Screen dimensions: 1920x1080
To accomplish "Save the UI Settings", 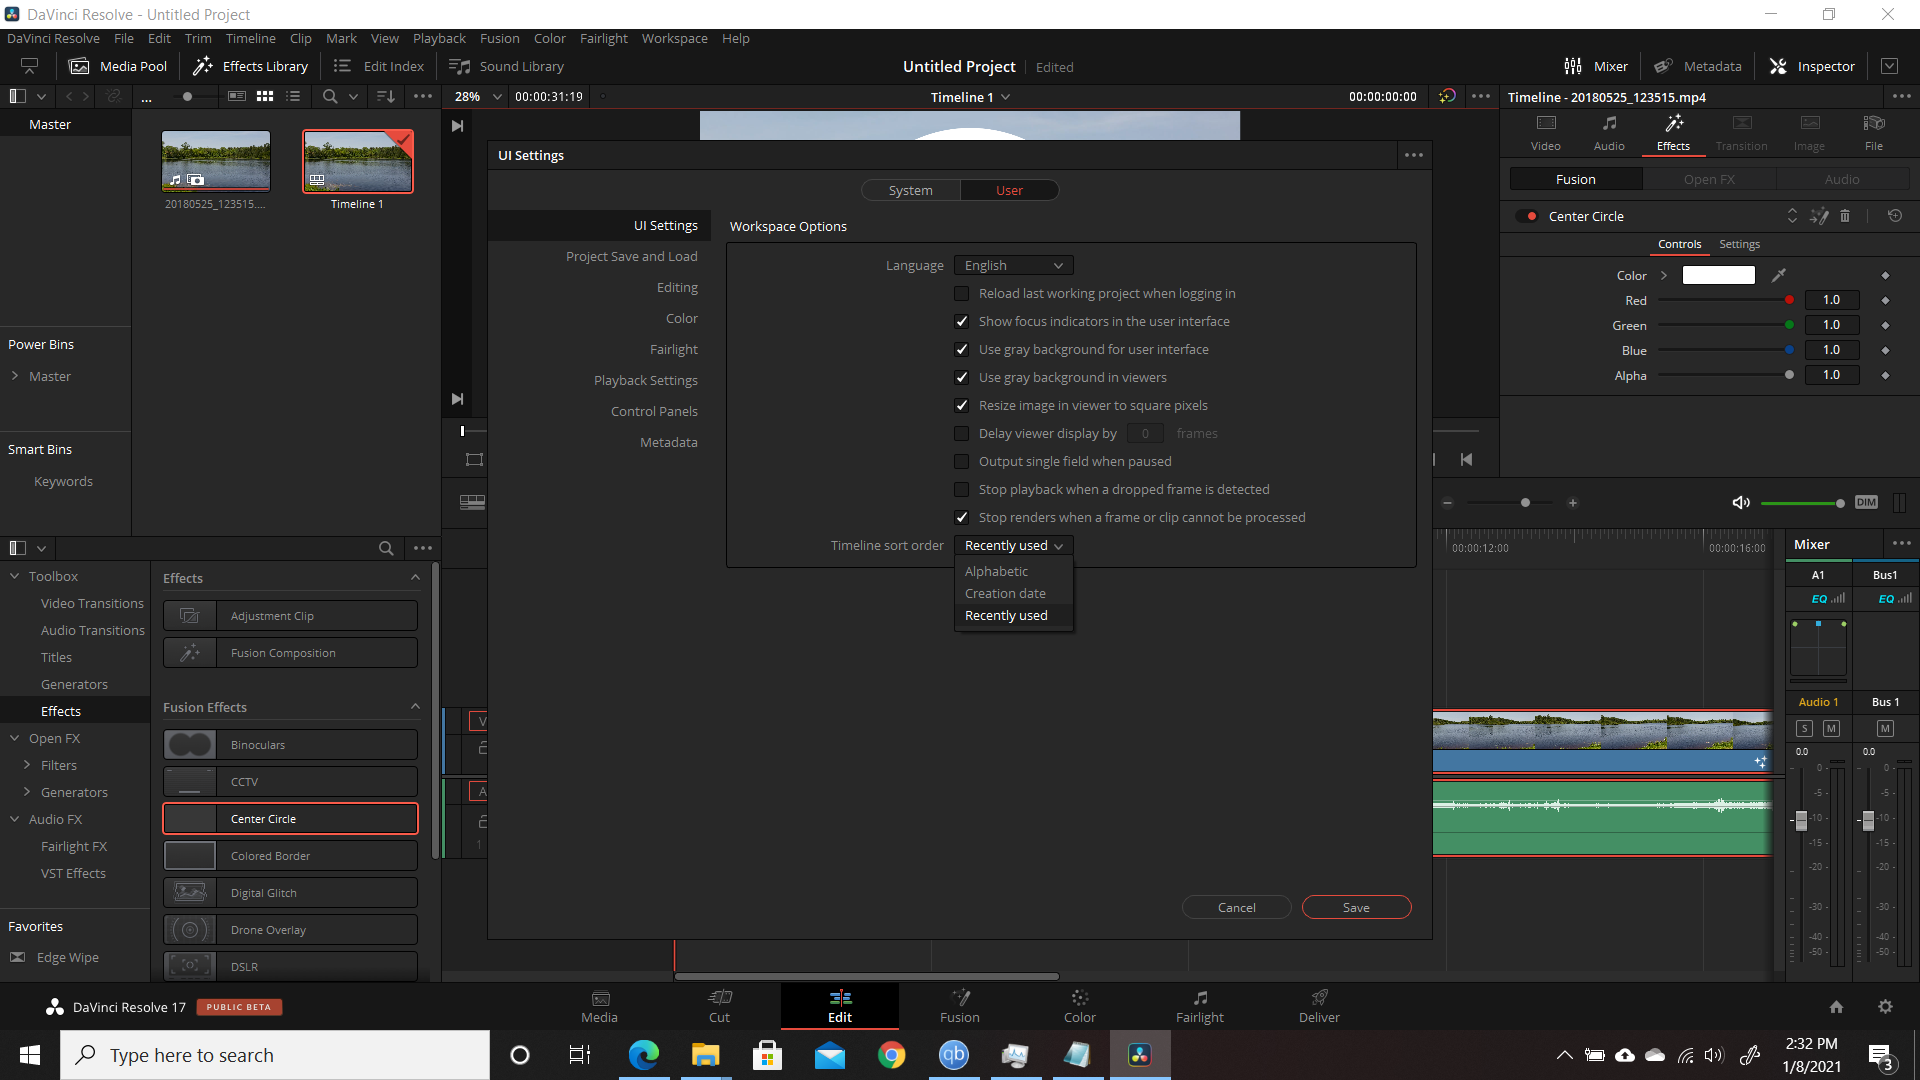I will coord(1356,907).
